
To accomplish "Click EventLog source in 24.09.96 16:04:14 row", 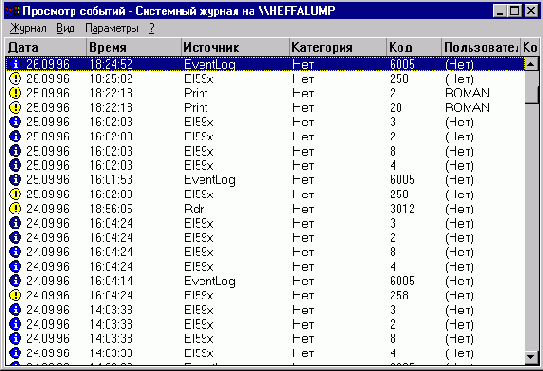I will click(210, 281).
